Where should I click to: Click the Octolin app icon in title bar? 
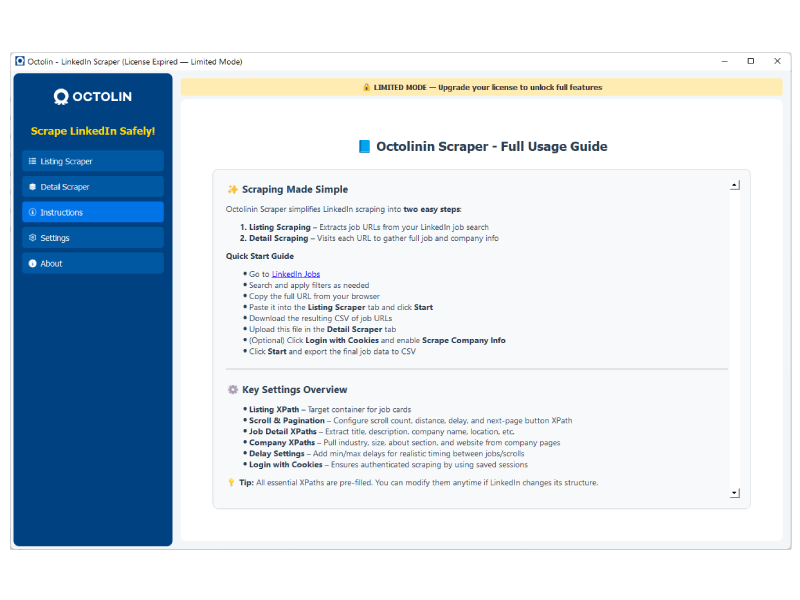[20, 61]
